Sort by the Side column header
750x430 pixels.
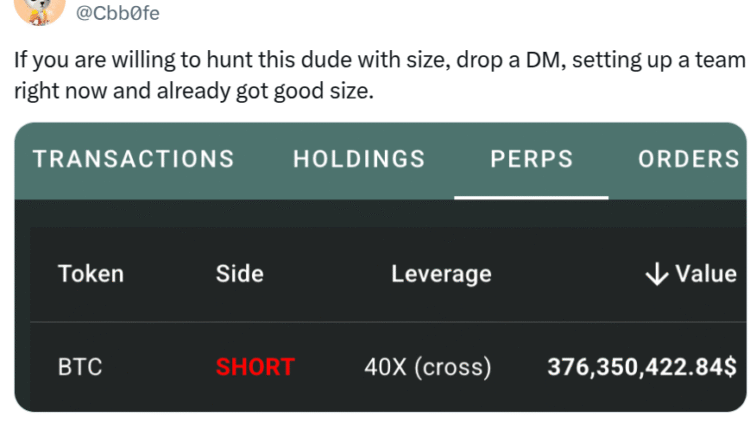tap(239, 273)
